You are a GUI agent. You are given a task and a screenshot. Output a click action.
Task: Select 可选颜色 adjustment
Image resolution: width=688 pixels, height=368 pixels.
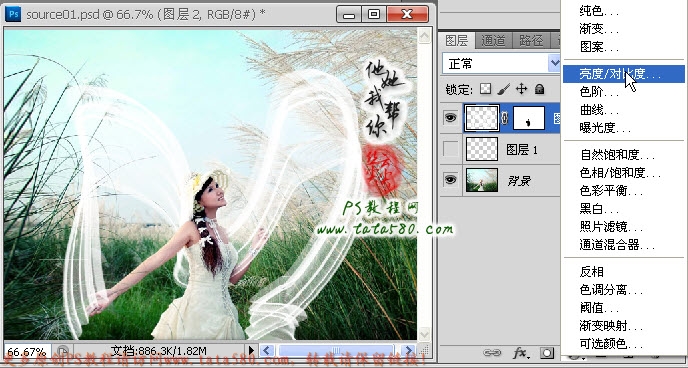[x=624, y=344]
